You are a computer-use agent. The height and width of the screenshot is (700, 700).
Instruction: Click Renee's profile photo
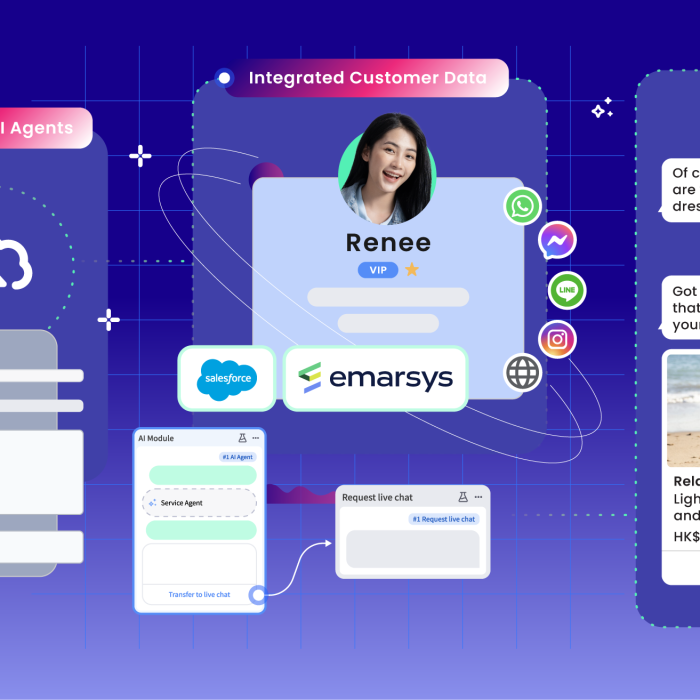point(387,170)
